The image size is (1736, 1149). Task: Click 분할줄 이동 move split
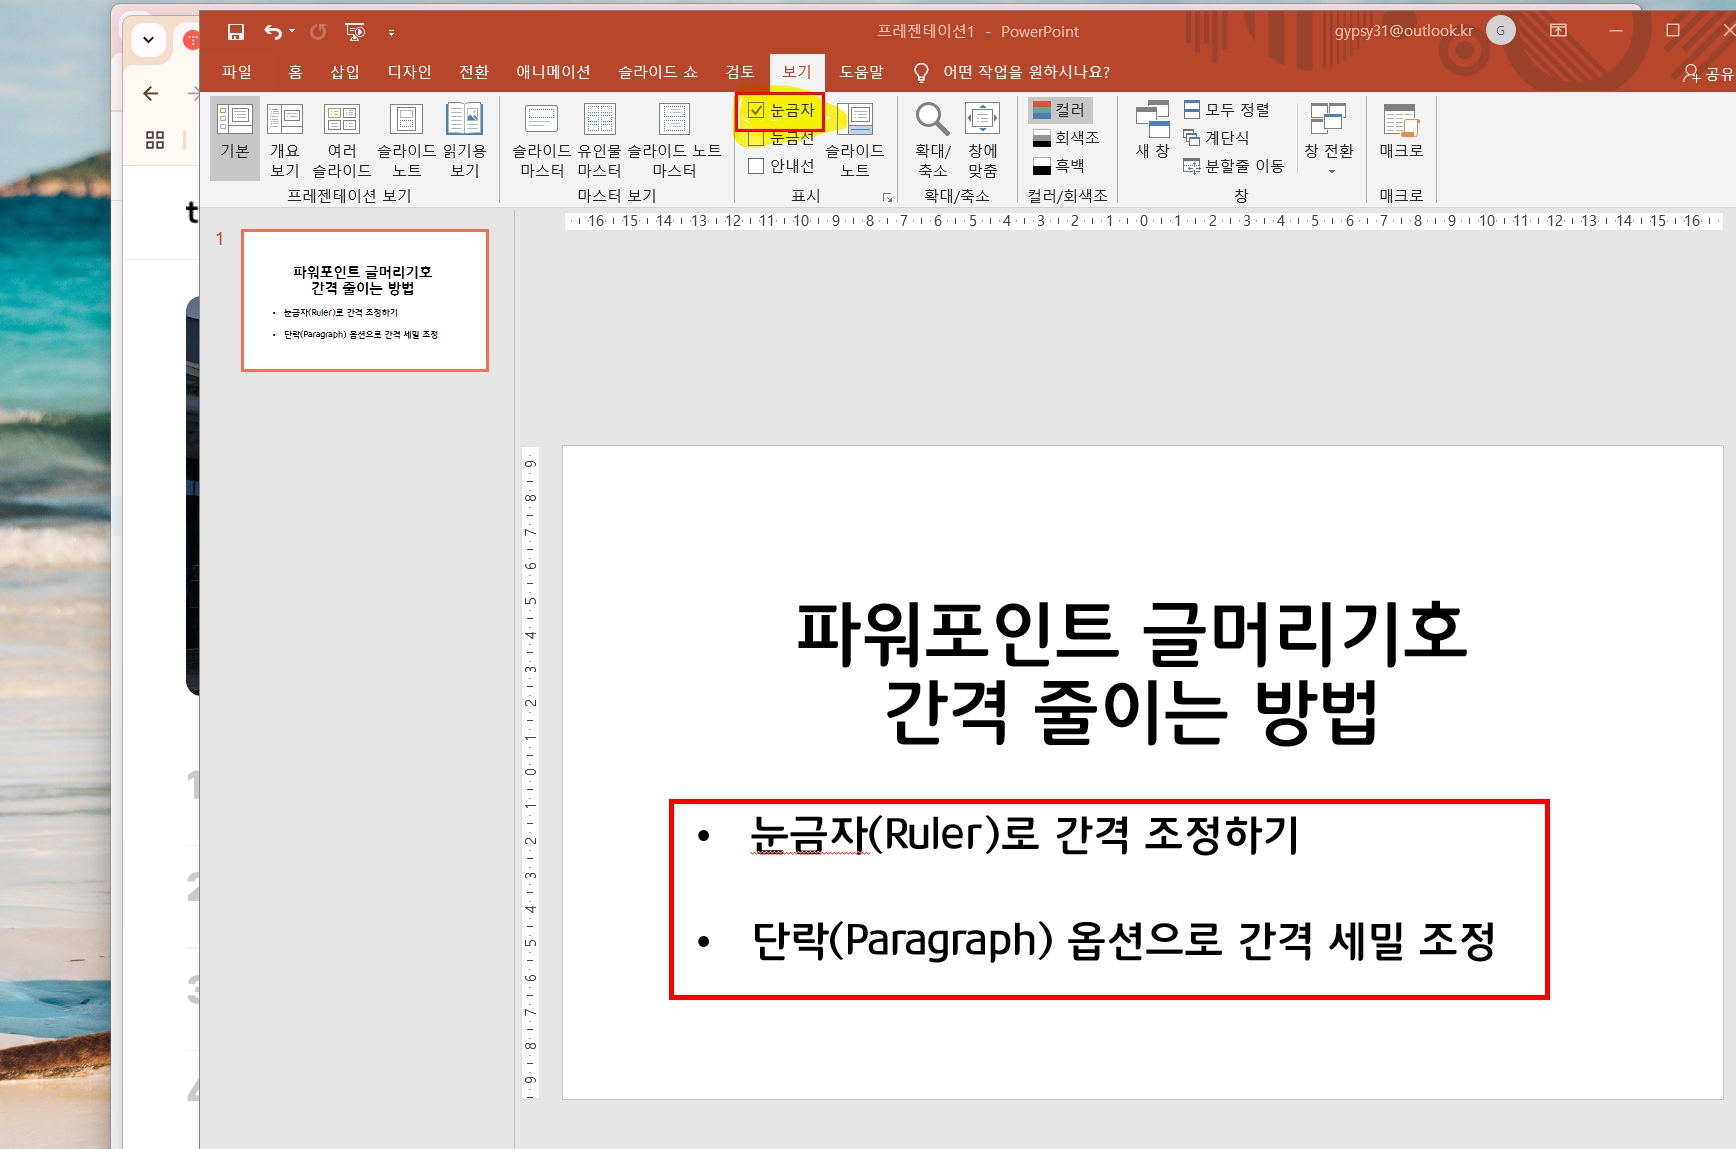1234,166
